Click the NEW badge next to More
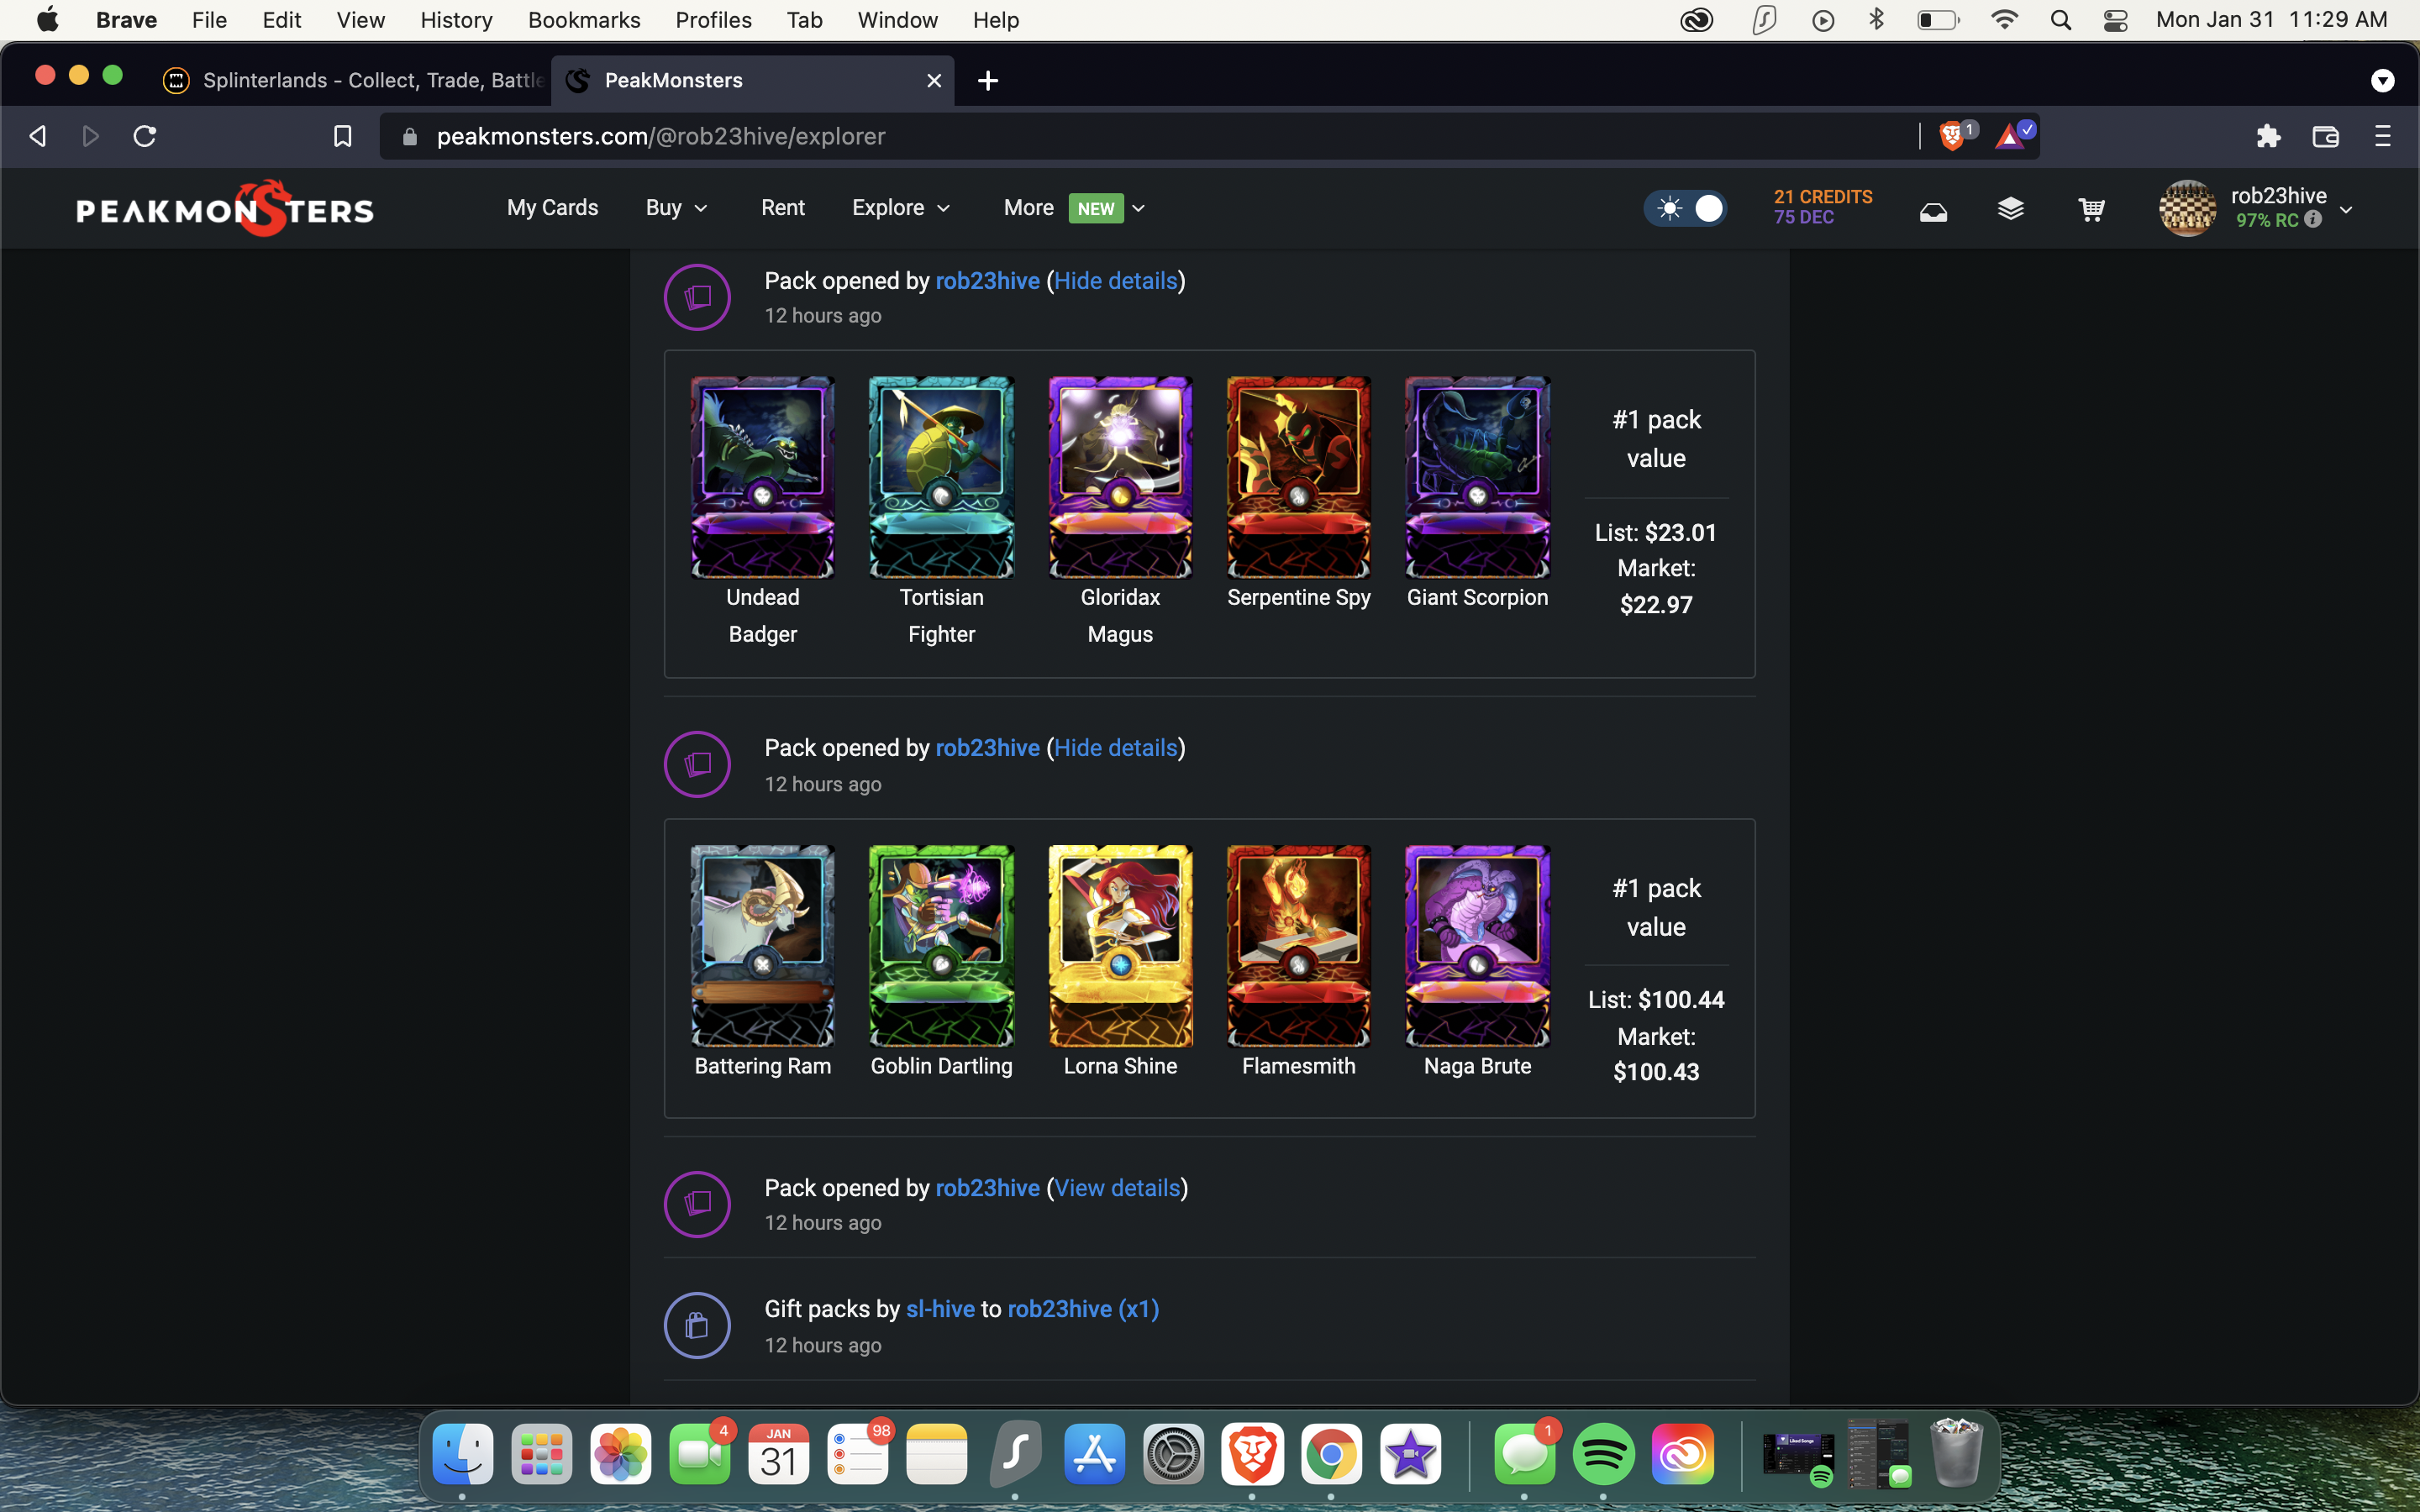The width and height of the screenshot is (2420, 1512). tap(1096, 209)
